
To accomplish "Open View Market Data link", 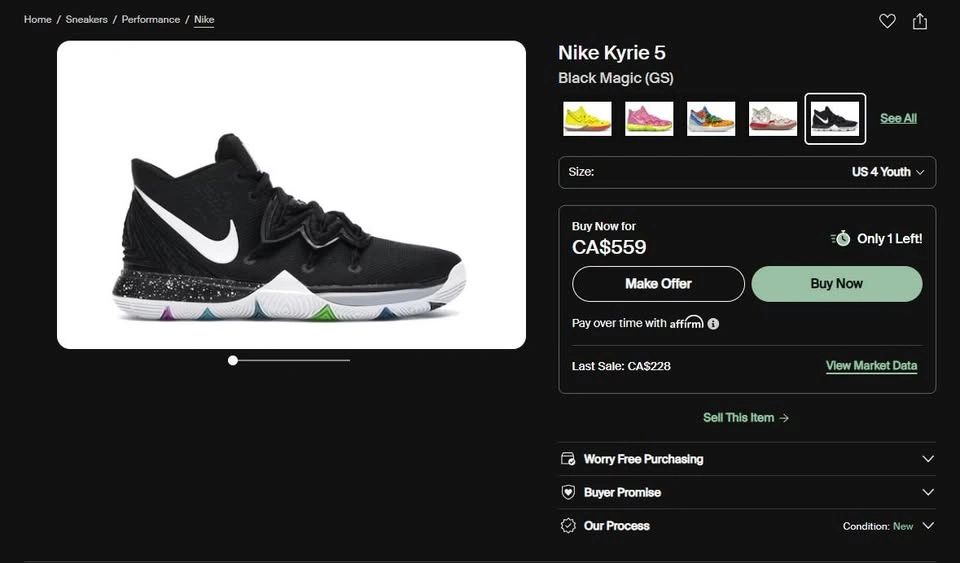I will [x=871, y=366].
